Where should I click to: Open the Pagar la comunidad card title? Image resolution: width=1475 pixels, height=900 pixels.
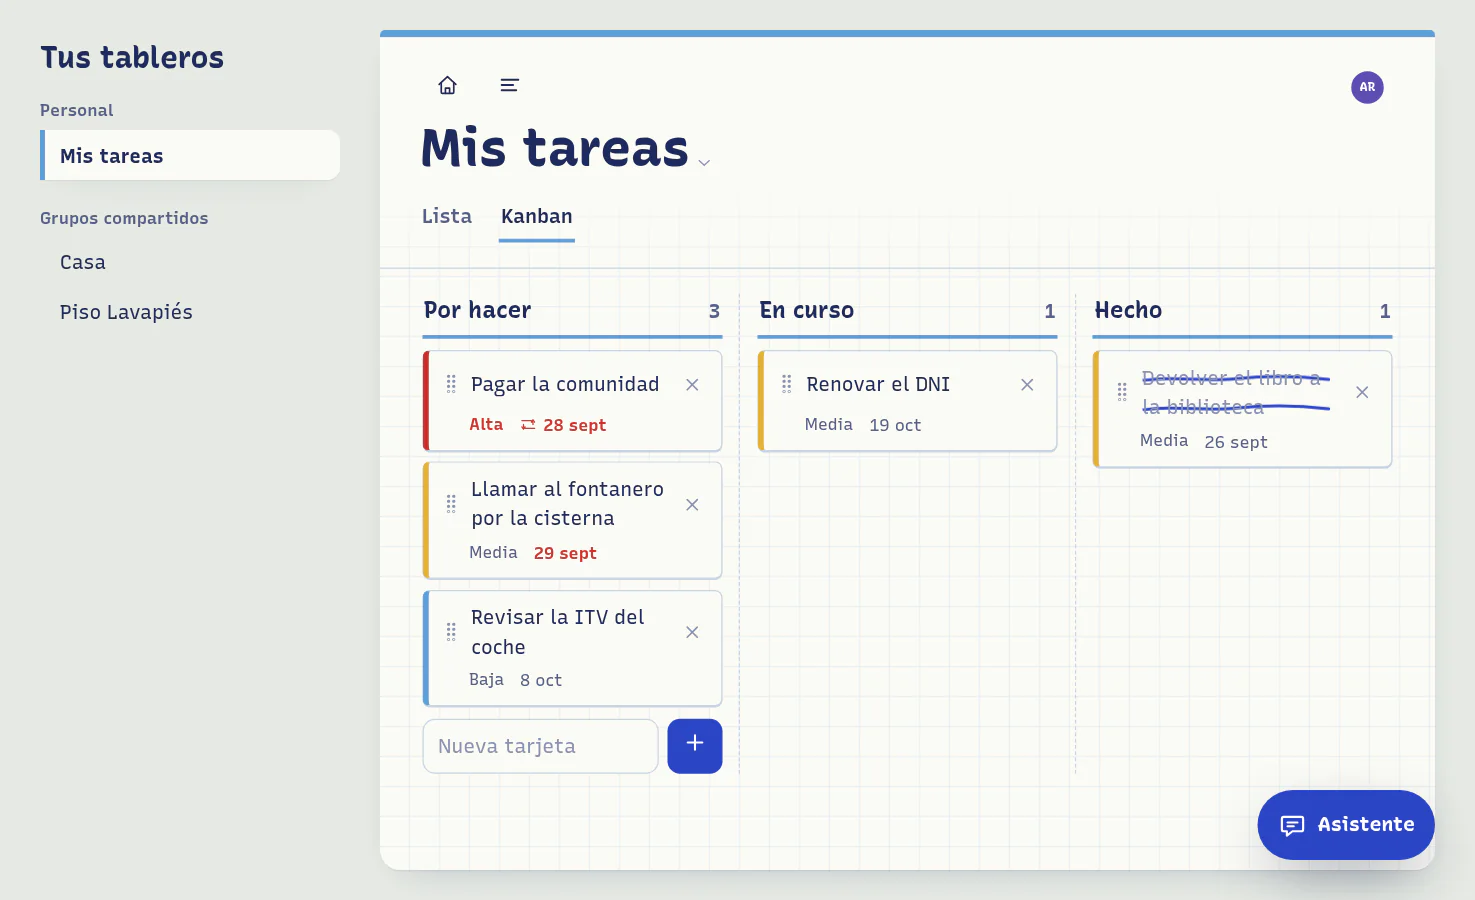coord(565,384)
